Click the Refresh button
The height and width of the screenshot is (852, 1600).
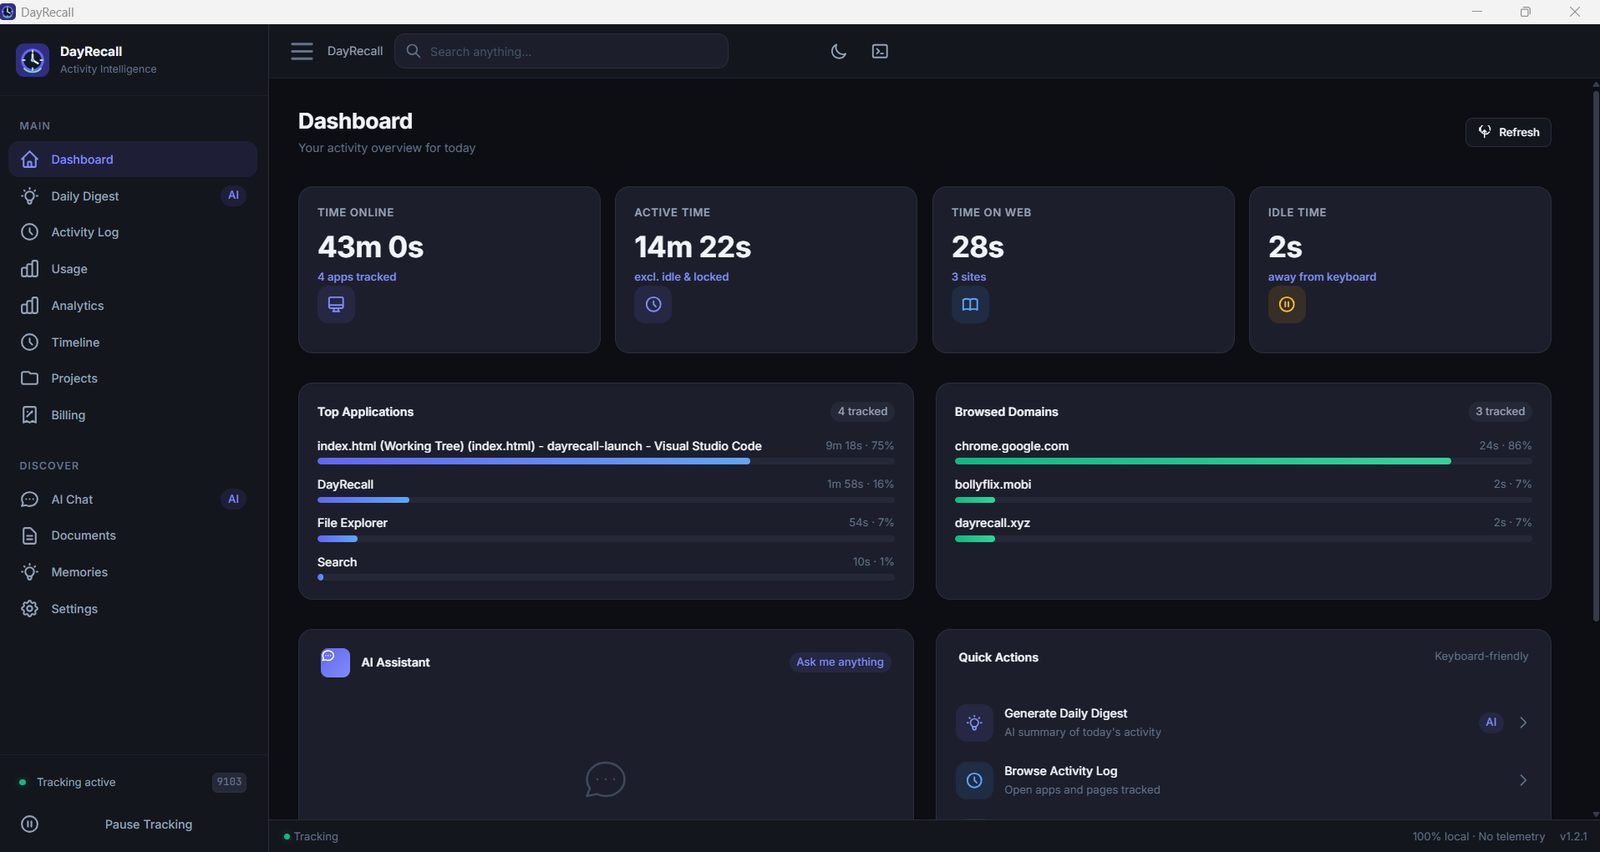(1508, 132)
